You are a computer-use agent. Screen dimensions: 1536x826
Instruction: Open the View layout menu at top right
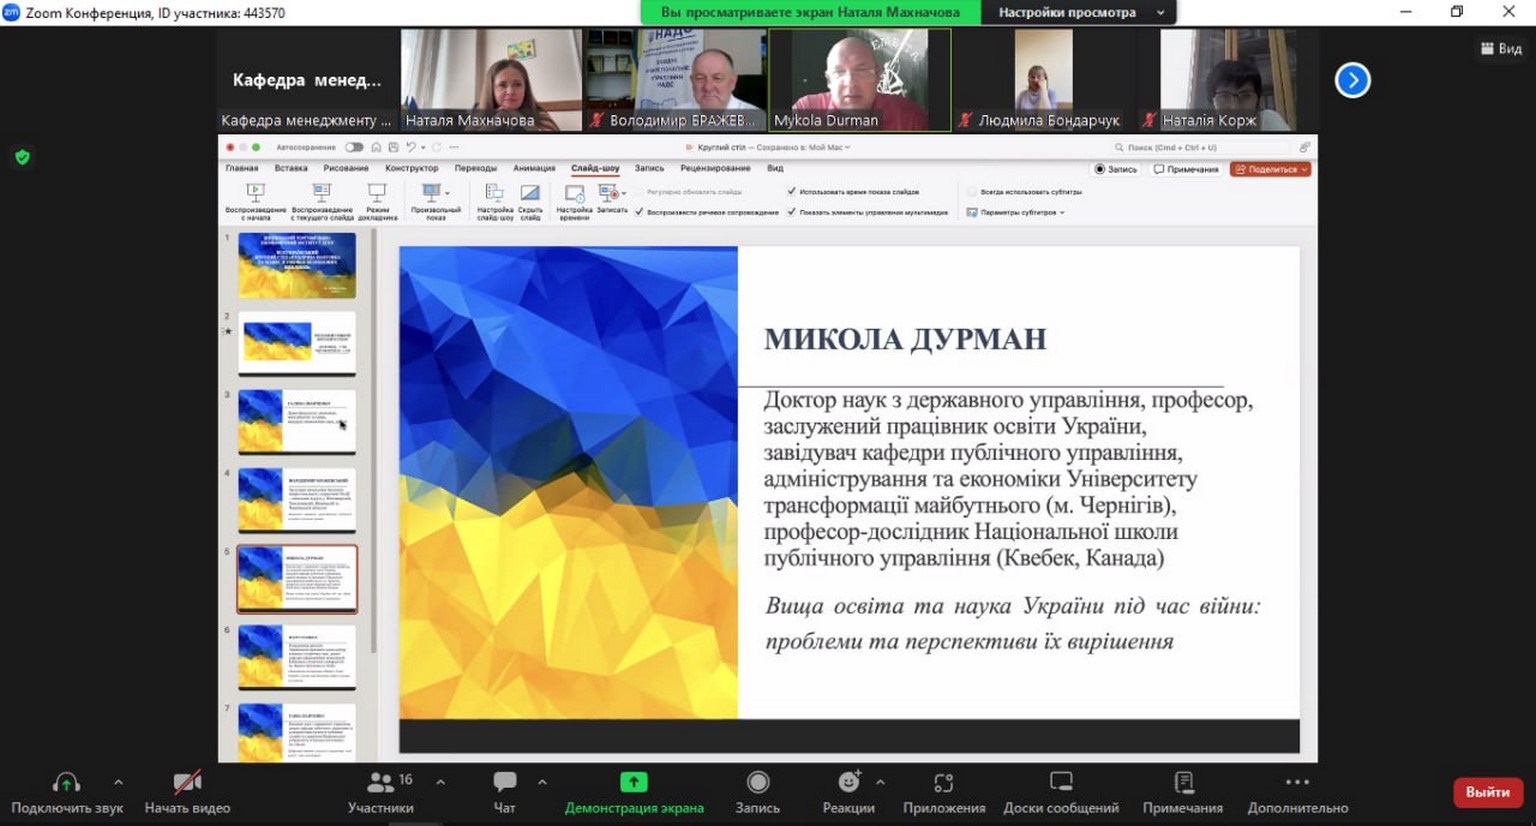(1501, 48)
